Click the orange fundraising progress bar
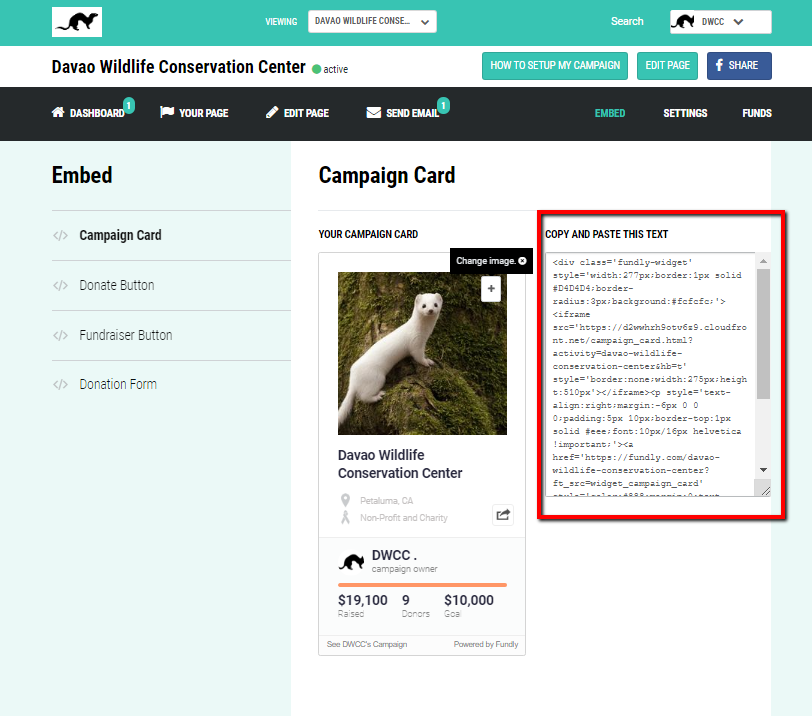Image resolution: width=812 pixels, height=716 pixels. (422, 585)
